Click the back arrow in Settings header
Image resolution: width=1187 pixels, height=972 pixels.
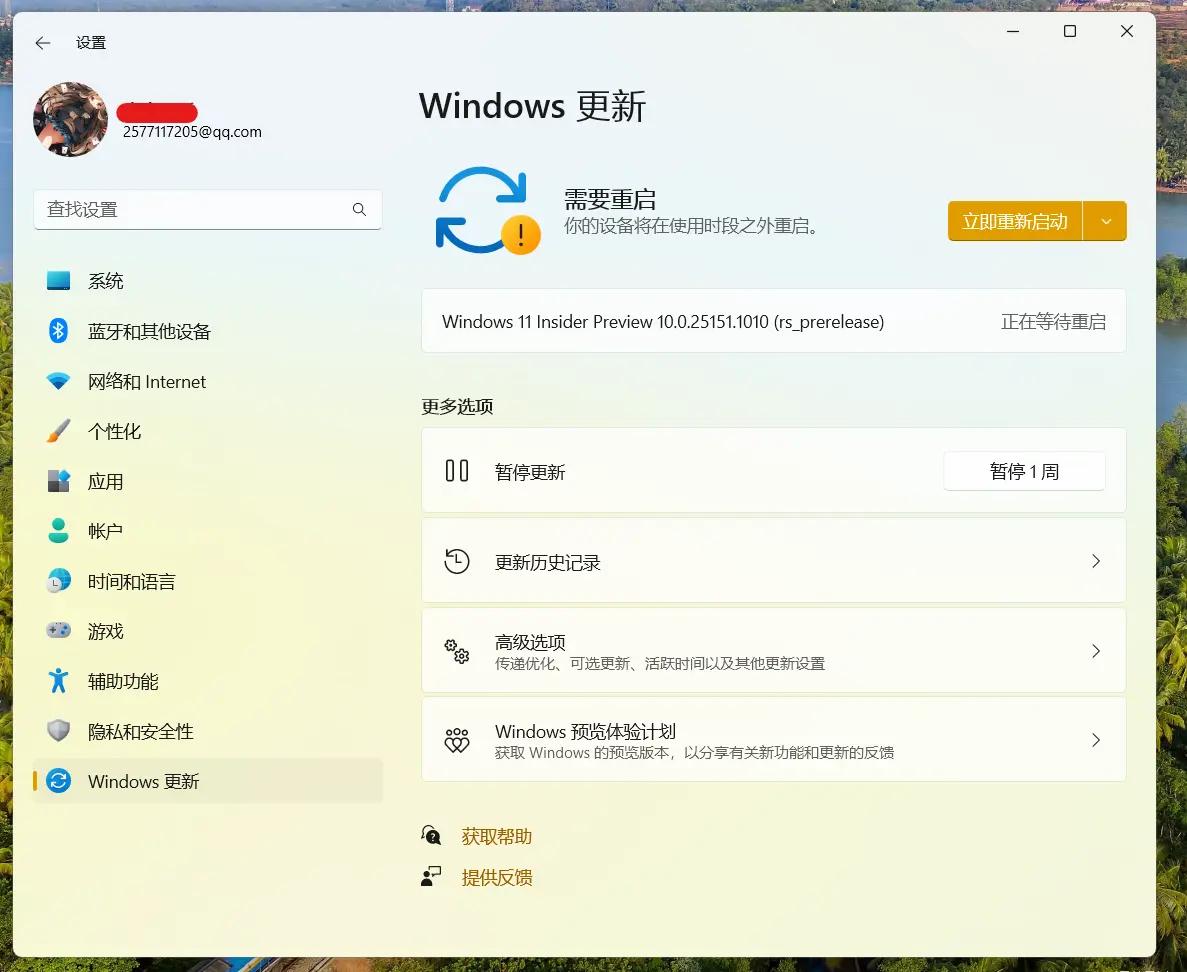pos(42,43)
